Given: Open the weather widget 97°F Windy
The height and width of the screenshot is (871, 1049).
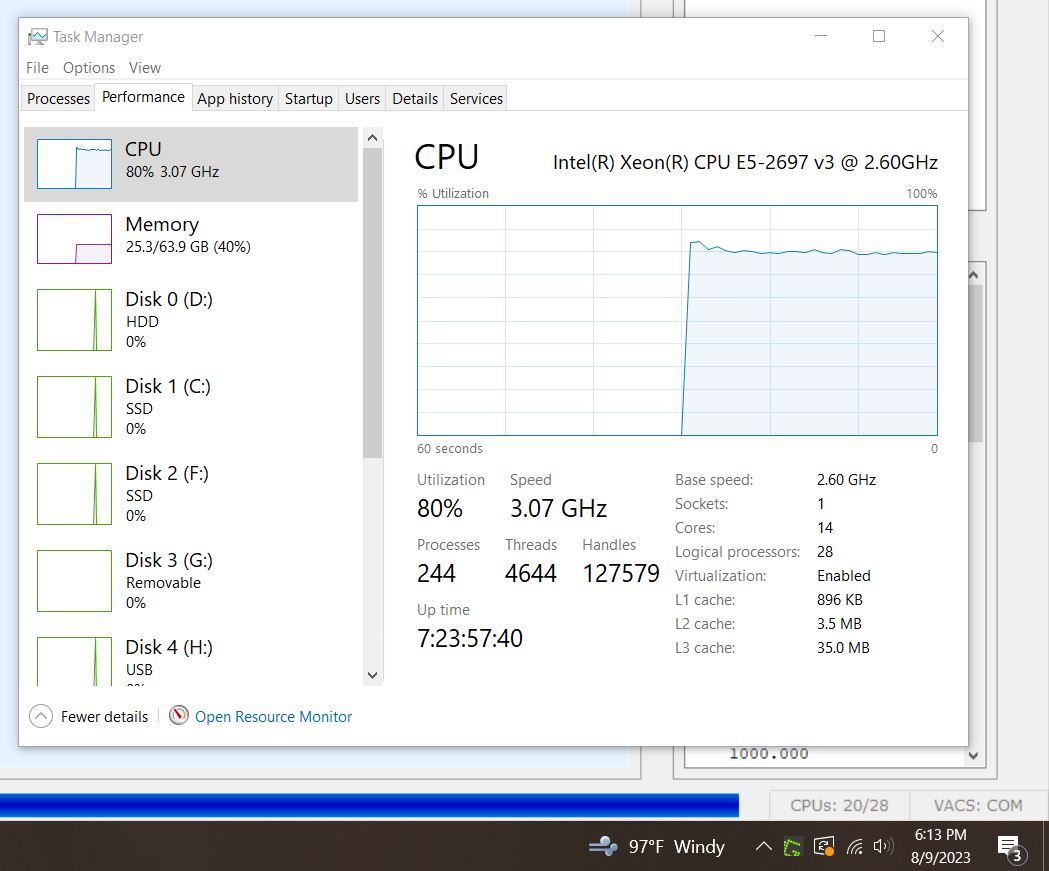Looking at the screenshot, I should click(657, 846).
